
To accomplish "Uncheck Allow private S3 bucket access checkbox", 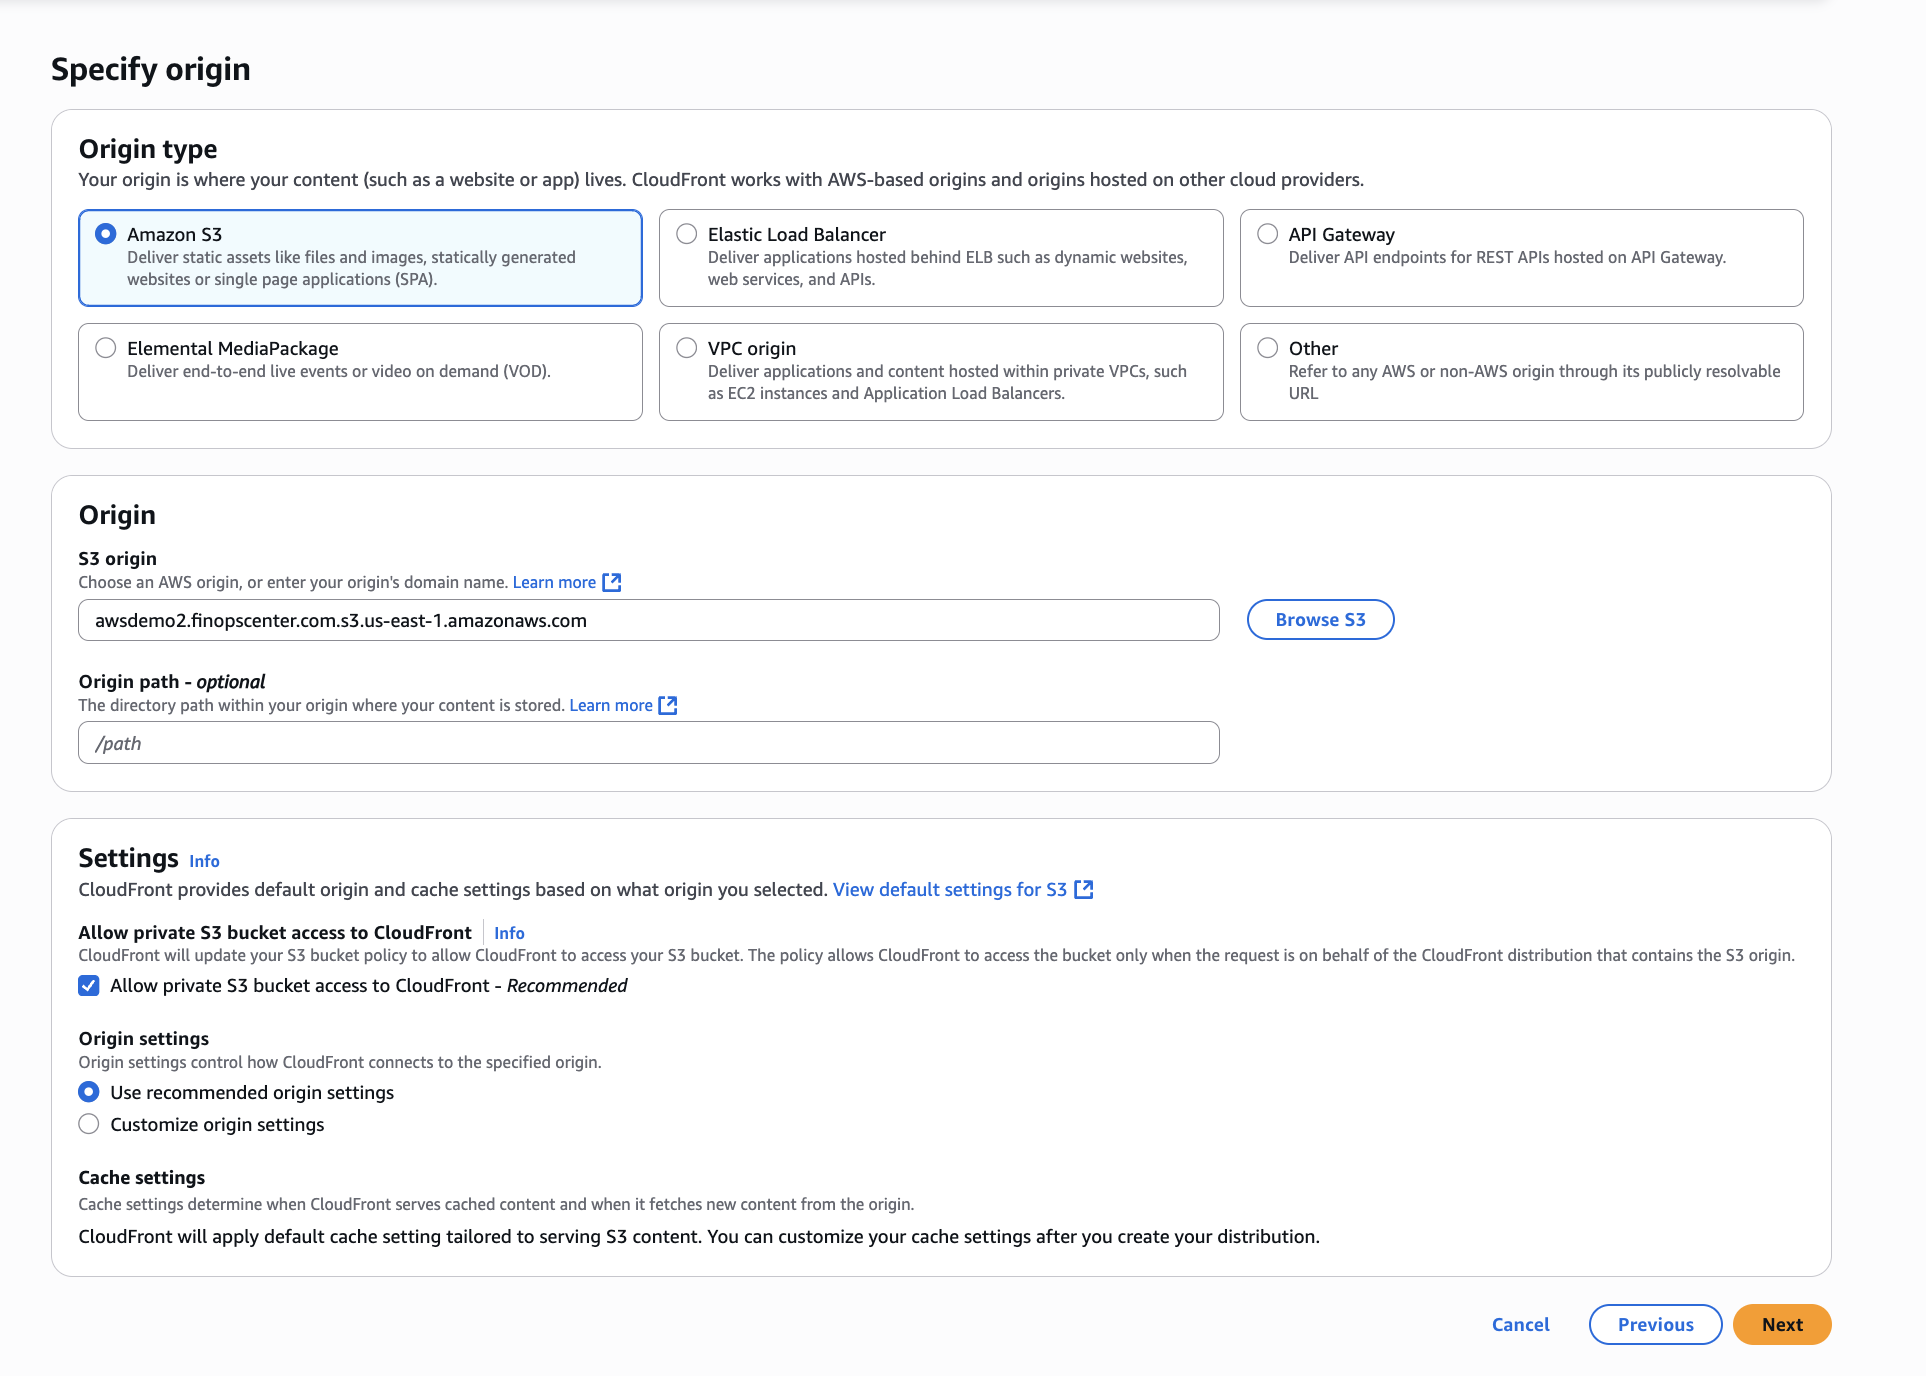I will point(89,986).
